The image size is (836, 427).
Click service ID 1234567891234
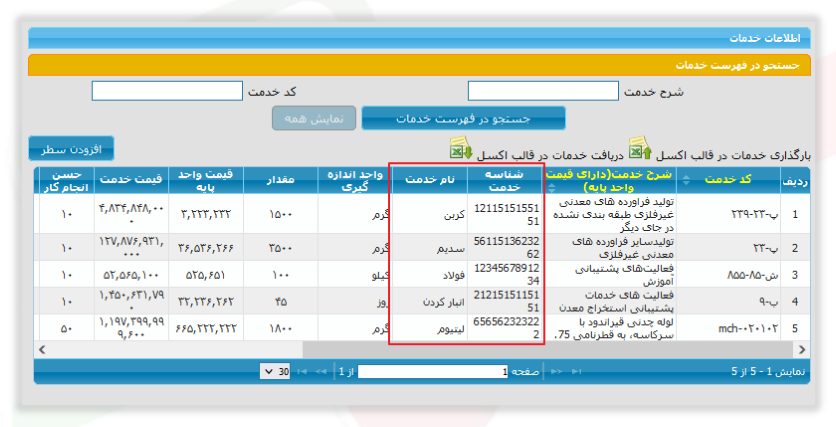click(x=507, y=275)
